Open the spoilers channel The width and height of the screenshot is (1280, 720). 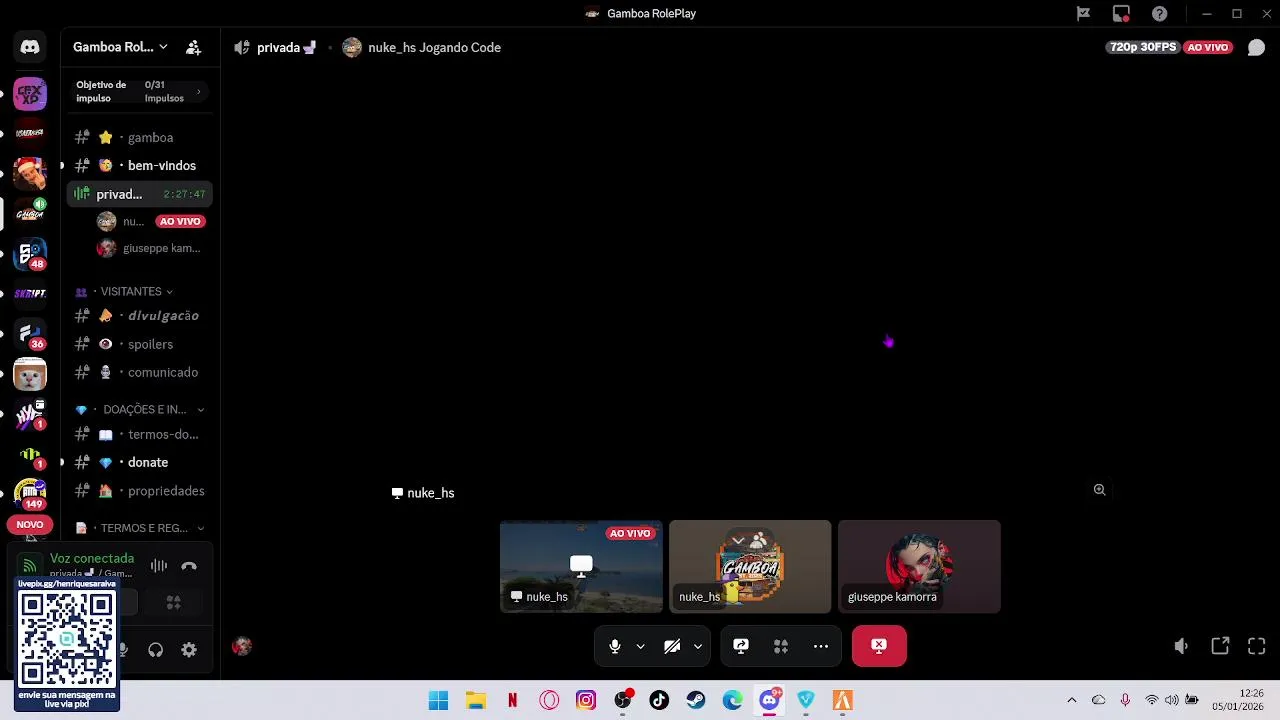139,344
